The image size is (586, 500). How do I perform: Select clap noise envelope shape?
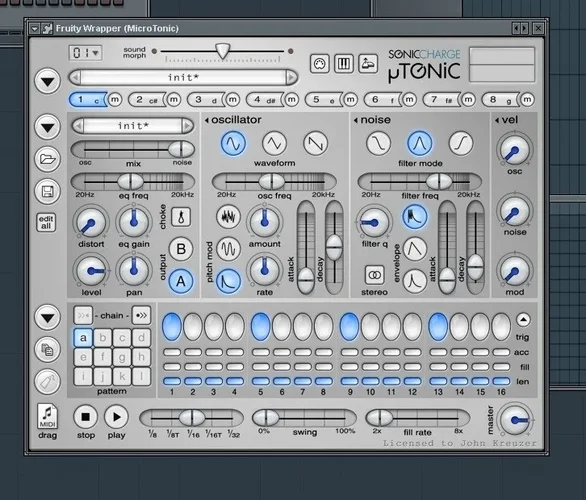tap(415, 281)
